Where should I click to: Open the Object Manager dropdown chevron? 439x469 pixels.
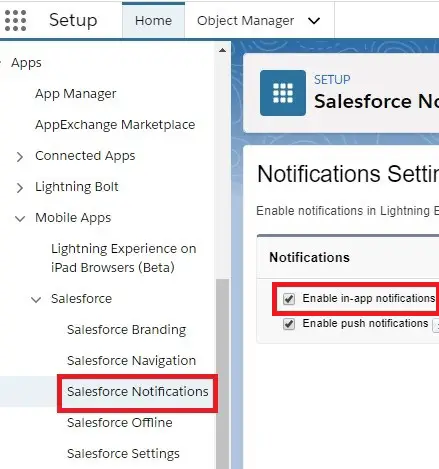coord(314,21)
